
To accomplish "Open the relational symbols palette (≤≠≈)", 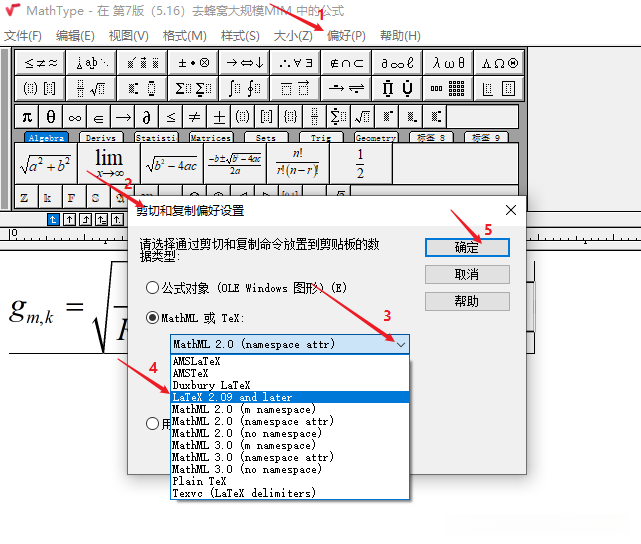I will click(40, 63).
